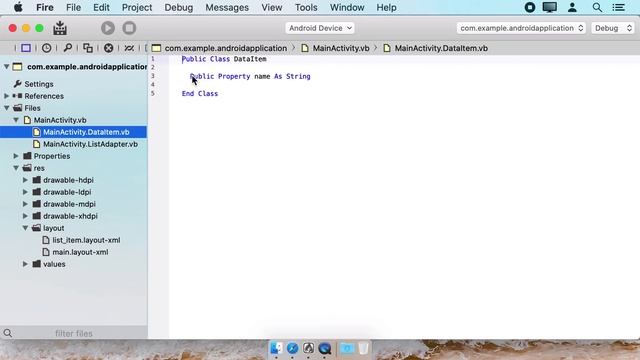Screen dimensions: 640x360
Task: Open the File menu
Action: 73,7
